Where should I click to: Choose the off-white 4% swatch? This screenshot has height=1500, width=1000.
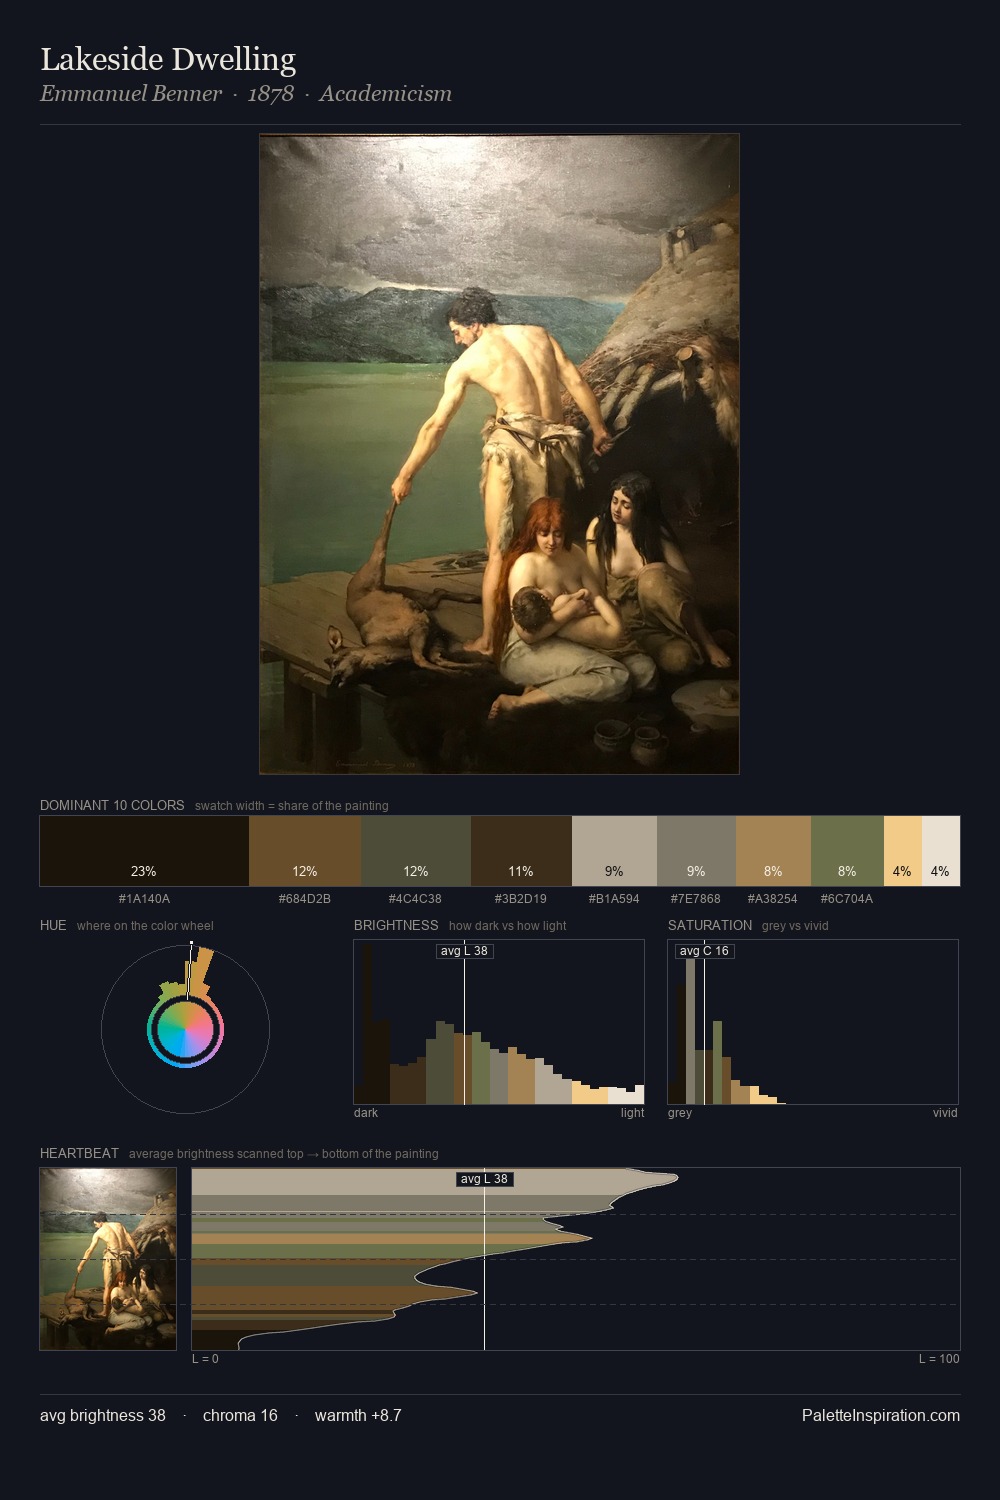[x=941, y=851]
